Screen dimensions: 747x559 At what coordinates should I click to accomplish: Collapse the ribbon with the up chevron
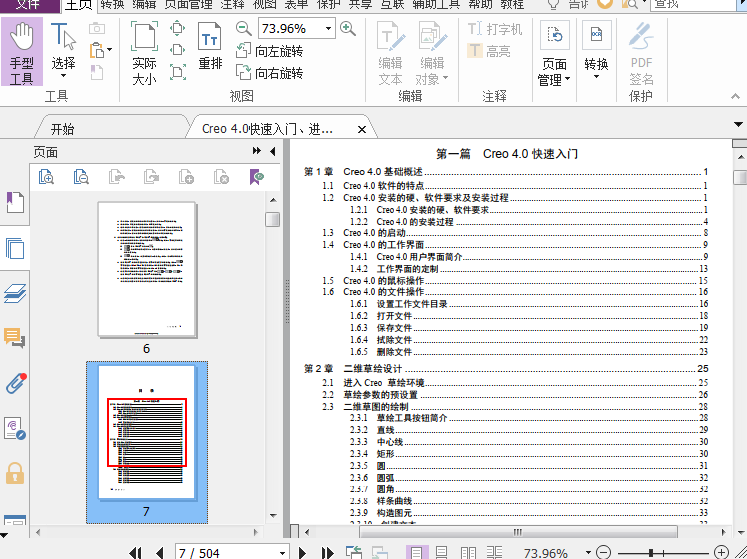[x=736, y=96]
